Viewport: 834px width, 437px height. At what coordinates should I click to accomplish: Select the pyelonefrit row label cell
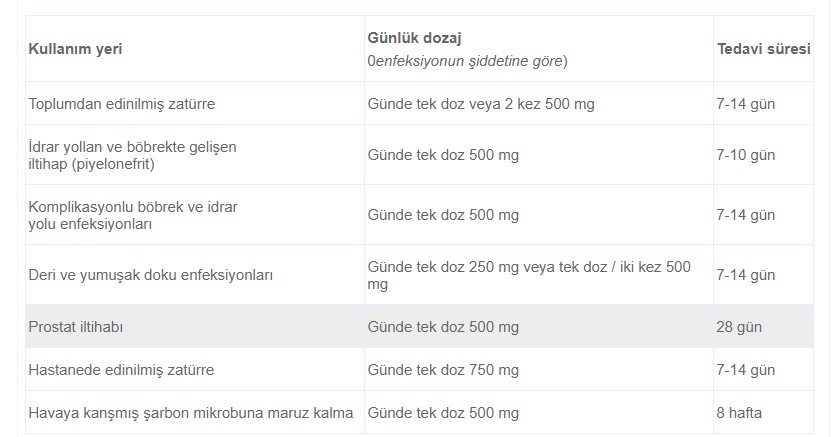tap(132, 155)
